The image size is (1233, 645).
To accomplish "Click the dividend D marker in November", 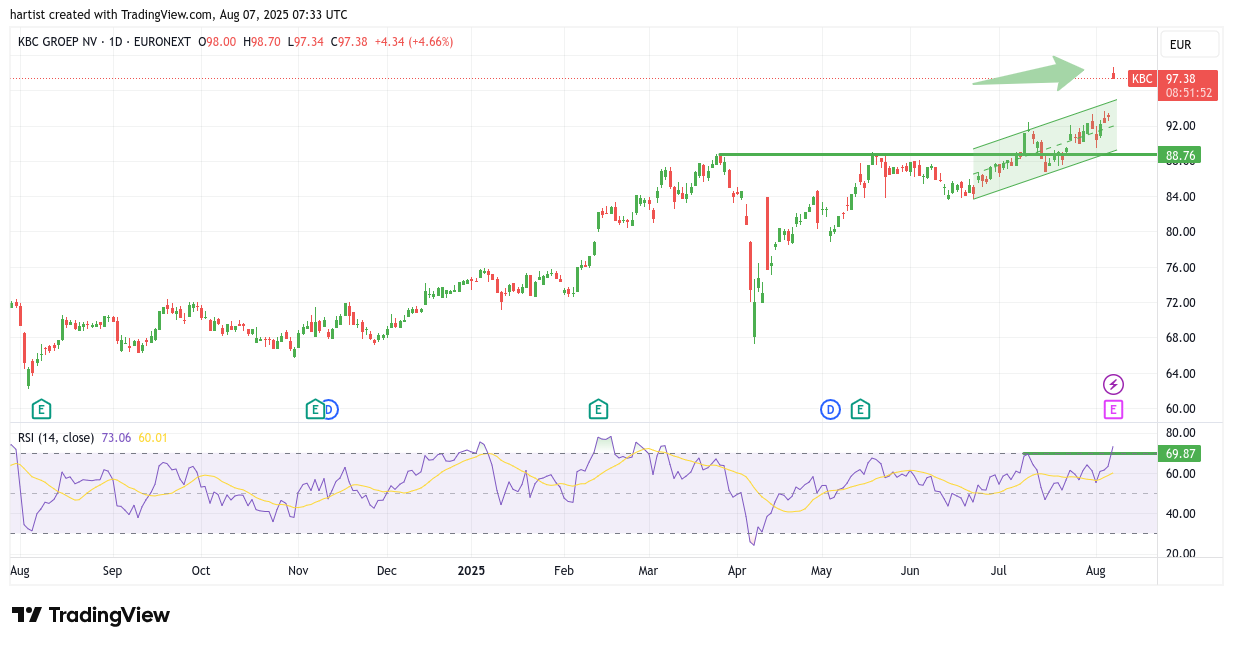I will [x=330, y=409].
